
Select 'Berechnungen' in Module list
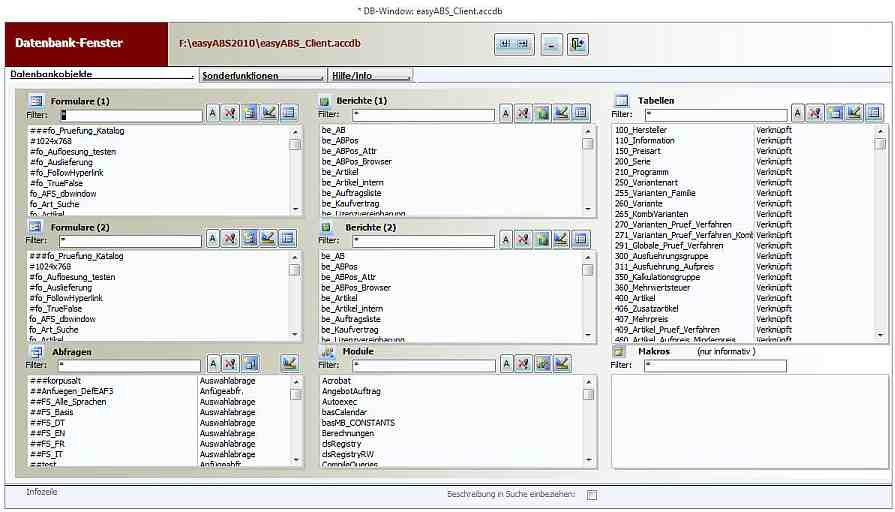348,433
